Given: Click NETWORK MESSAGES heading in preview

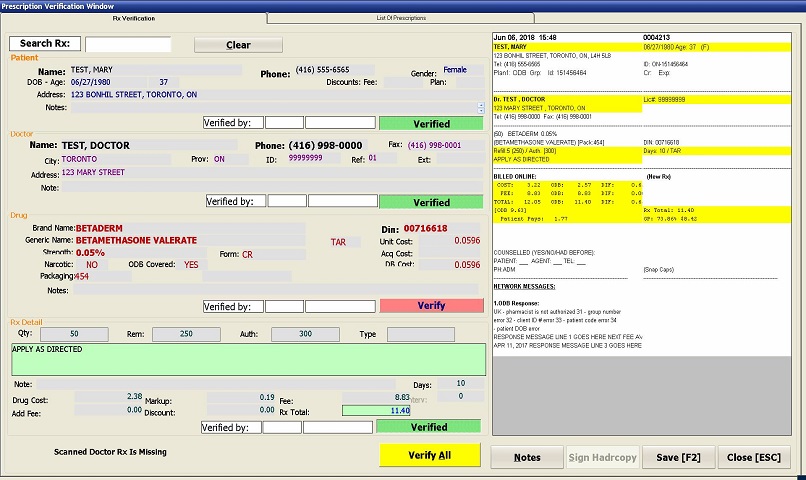Looking at the screenshot, I should (524, 286).
